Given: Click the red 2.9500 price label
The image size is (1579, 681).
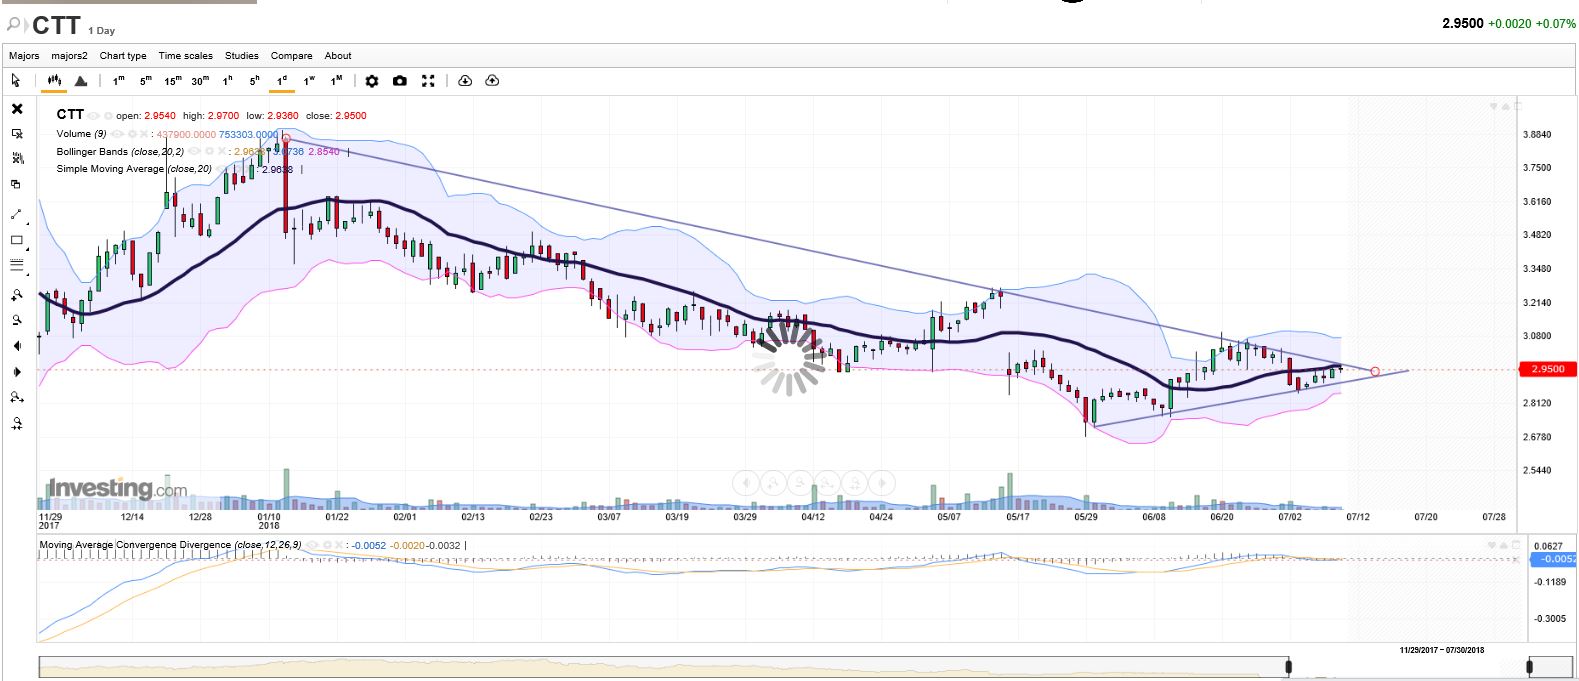Looking at the screenshot, I should click(1547, 369).
